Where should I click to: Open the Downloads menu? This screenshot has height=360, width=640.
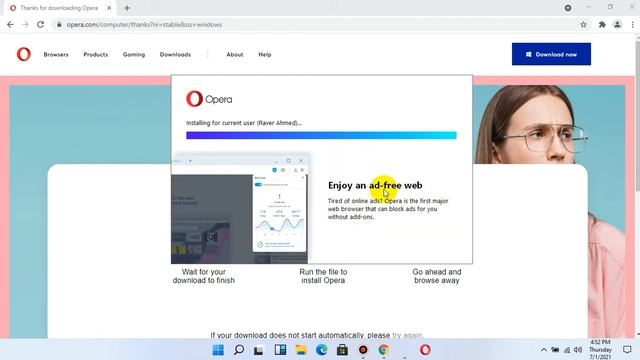[x=175, y=54]
